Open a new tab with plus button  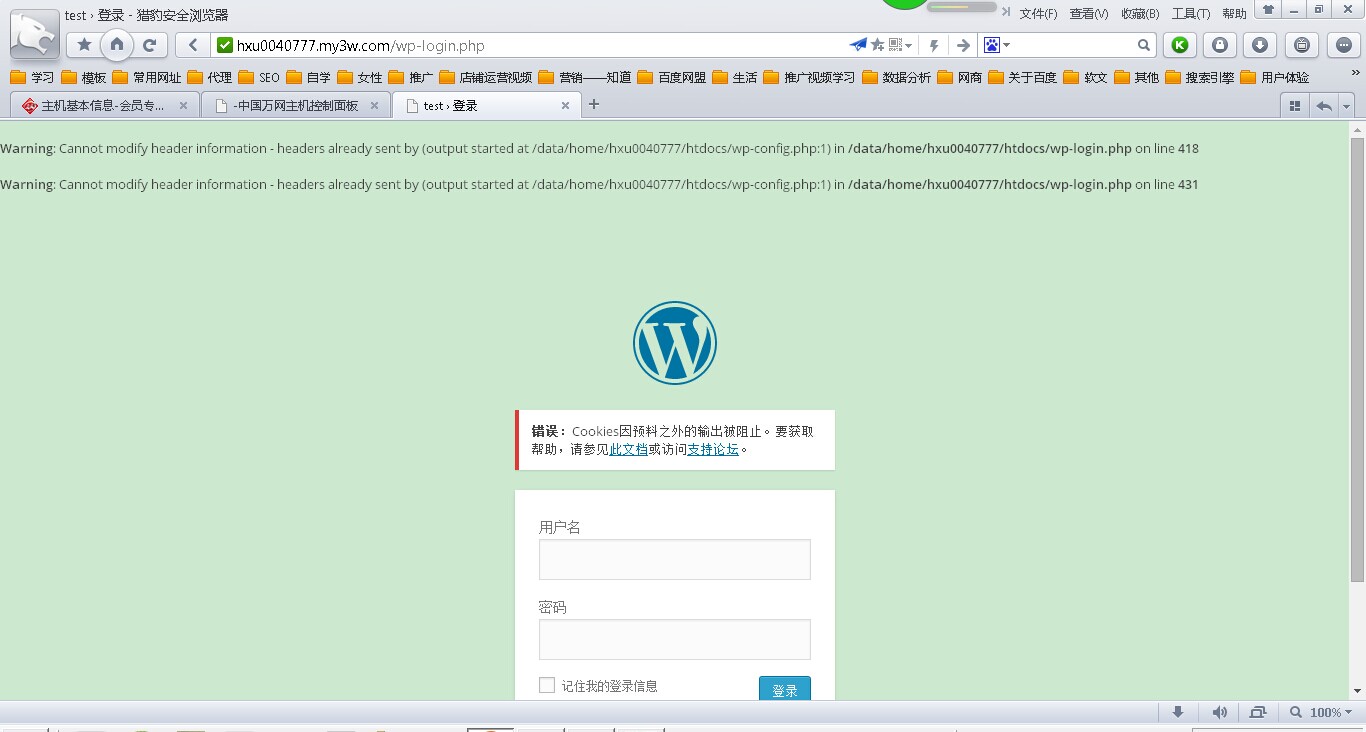coord(593,104)
